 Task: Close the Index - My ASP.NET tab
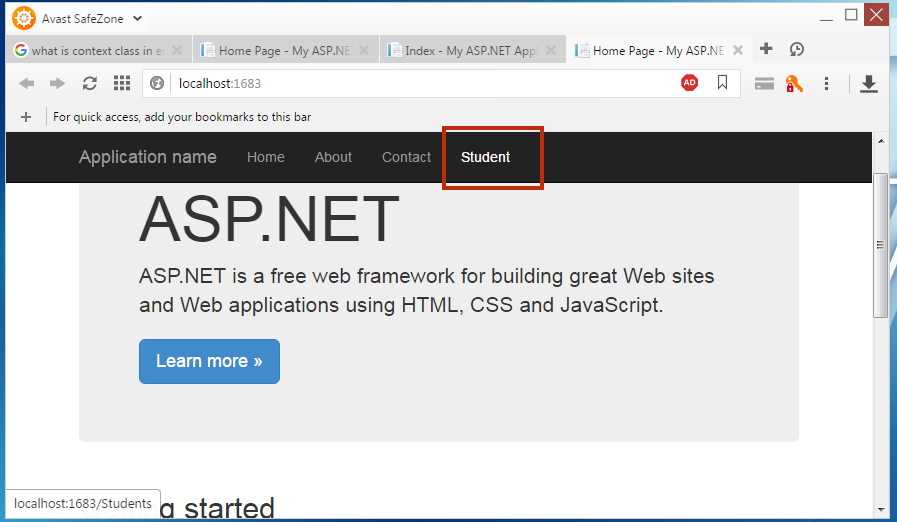tap(550, 50)
